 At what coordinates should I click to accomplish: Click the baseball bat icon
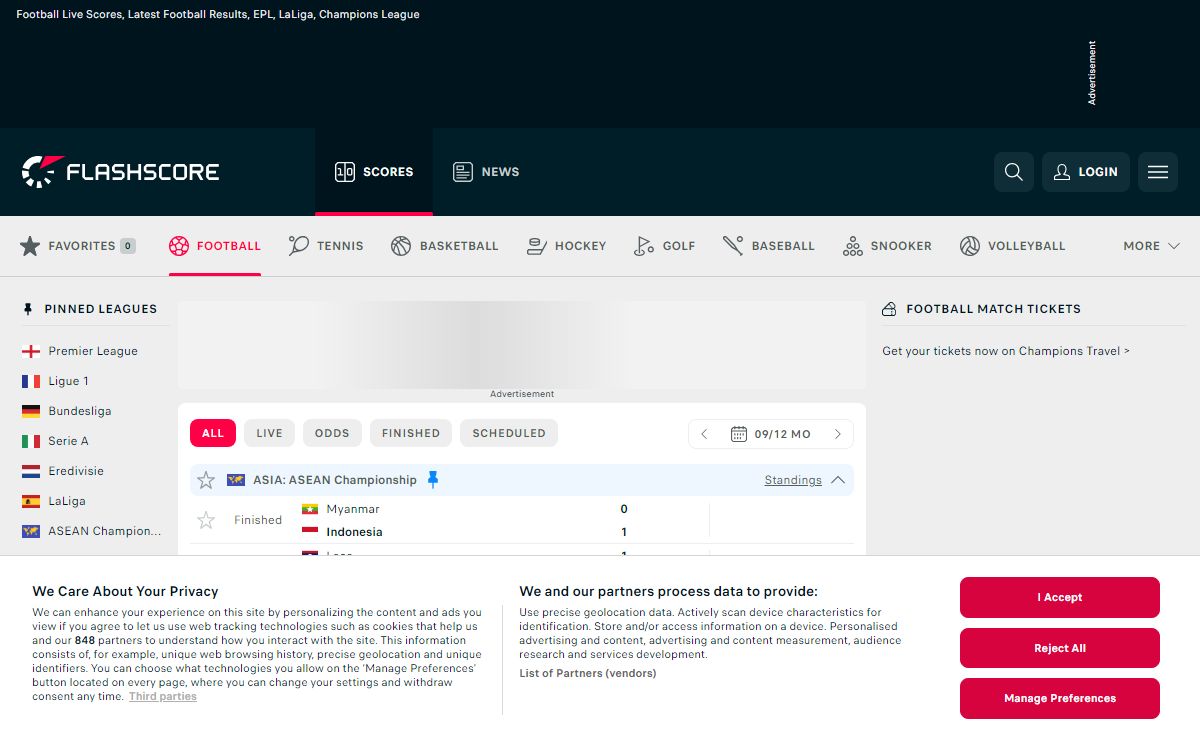click(x=733, y=246)
